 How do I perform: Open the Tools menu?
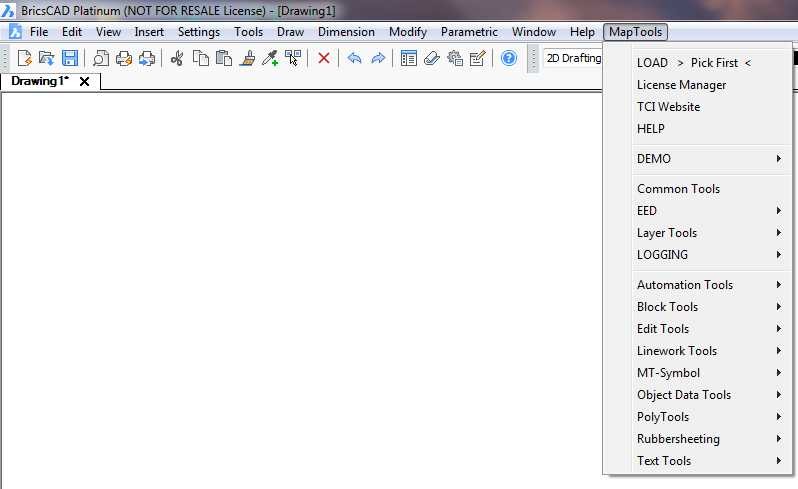[248, 32]
